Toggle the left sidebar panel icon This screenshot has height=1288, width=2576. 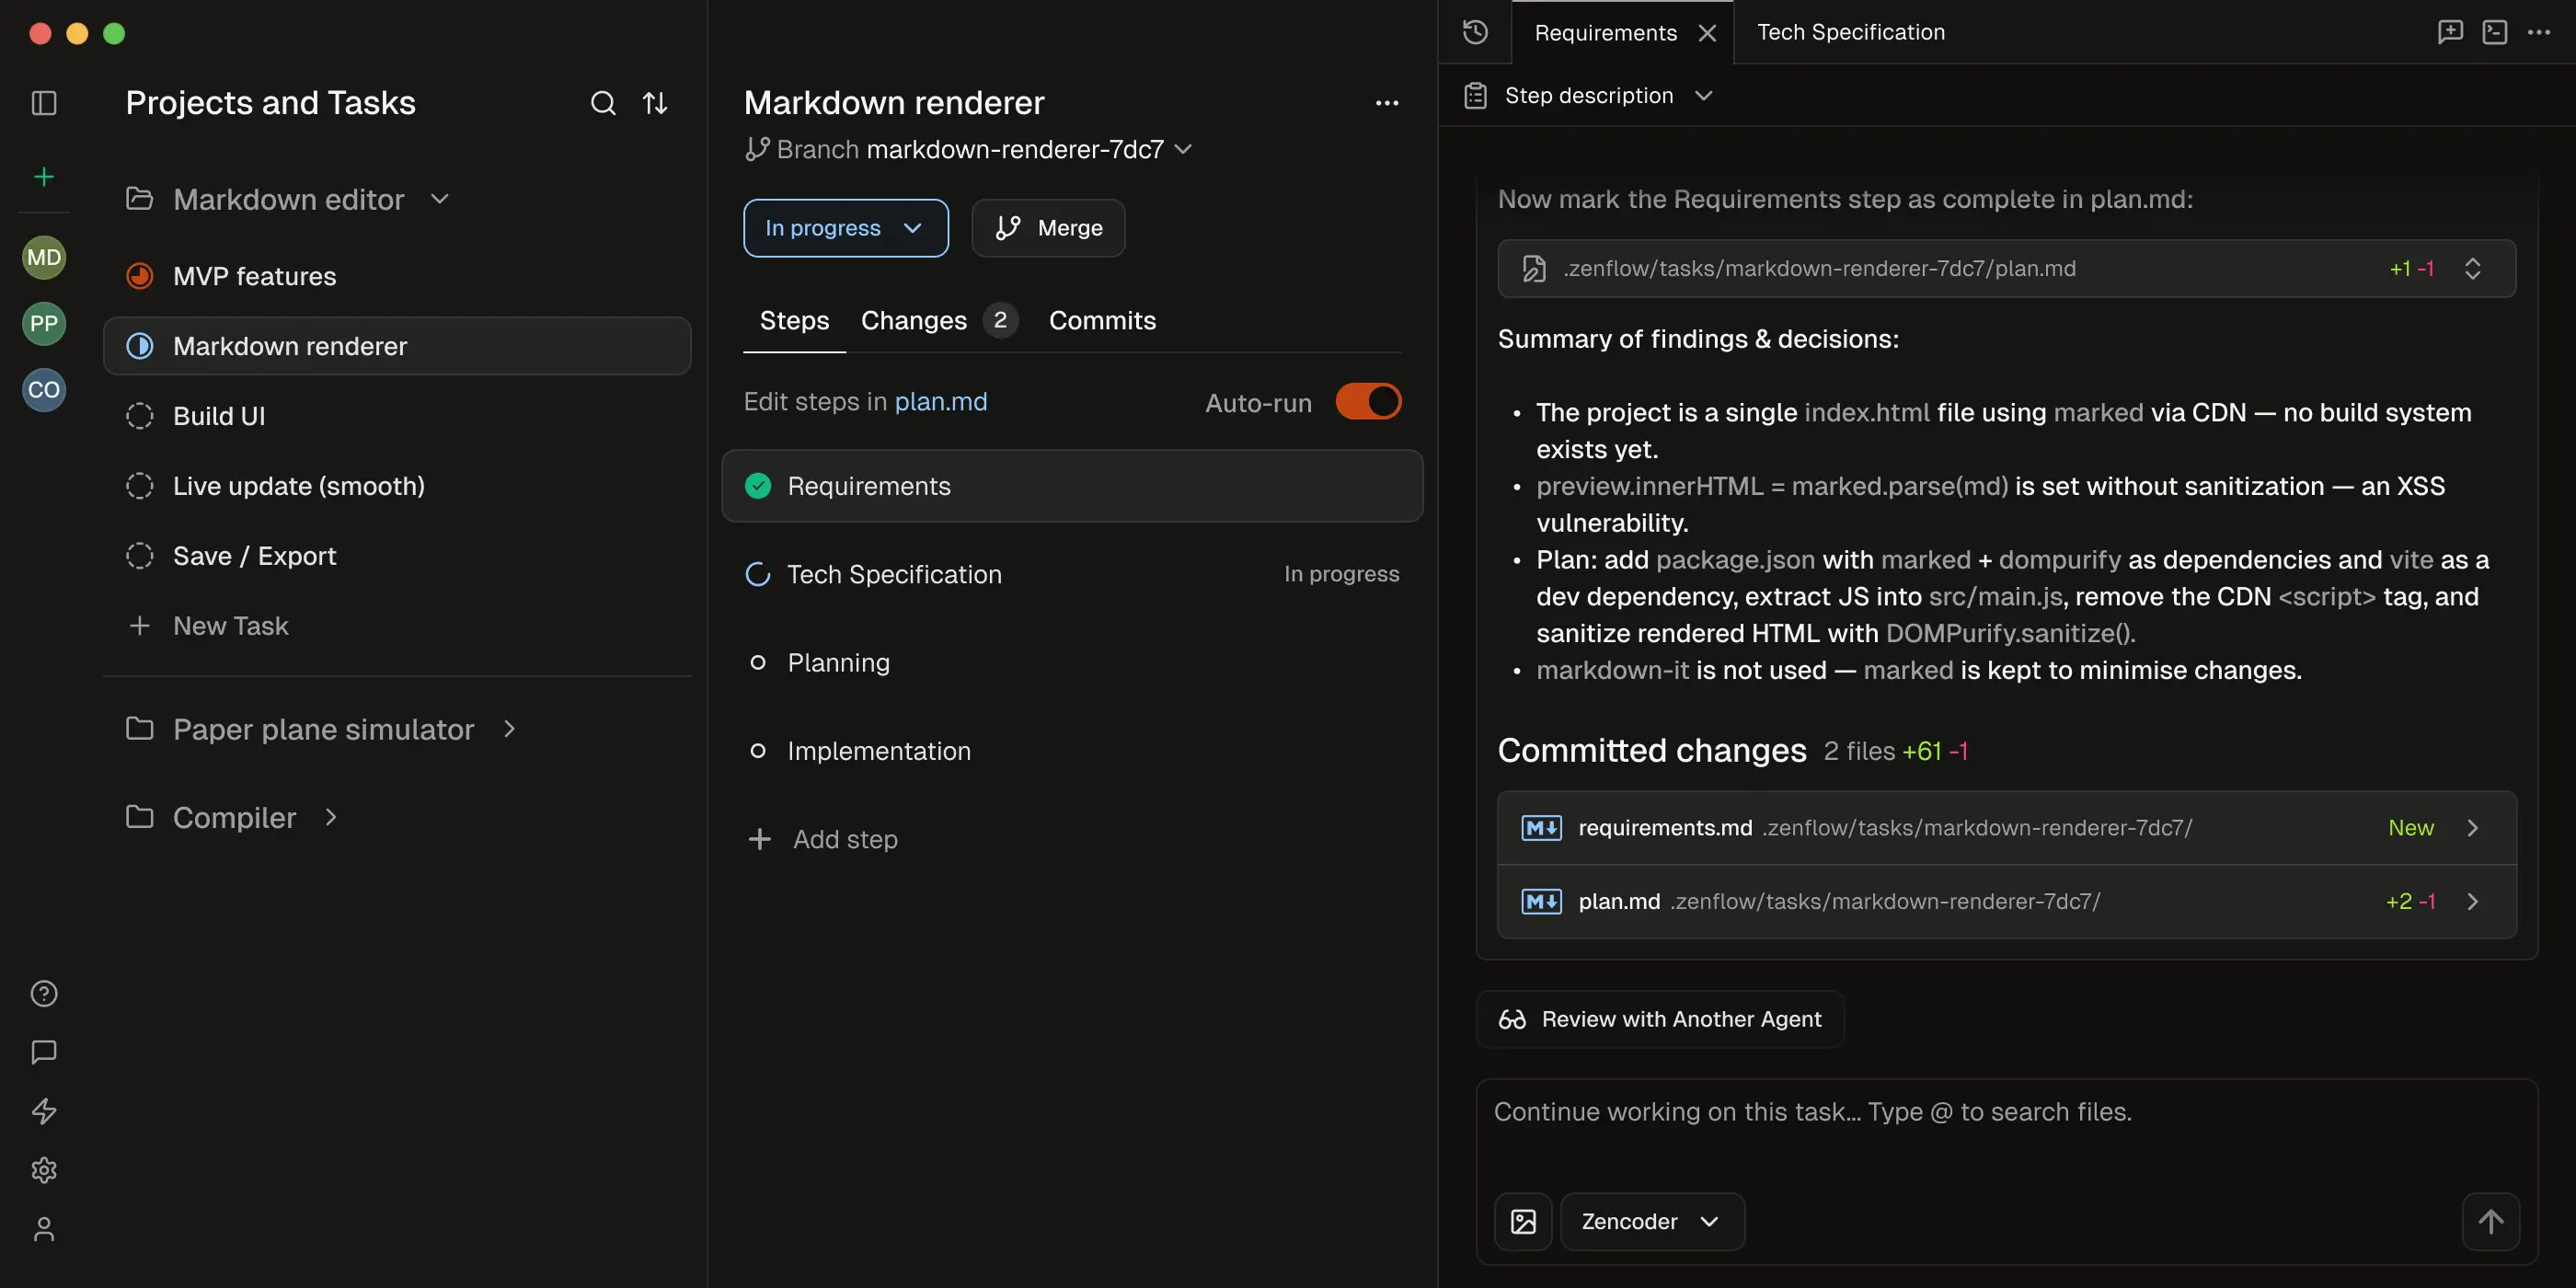coord(44,103)
